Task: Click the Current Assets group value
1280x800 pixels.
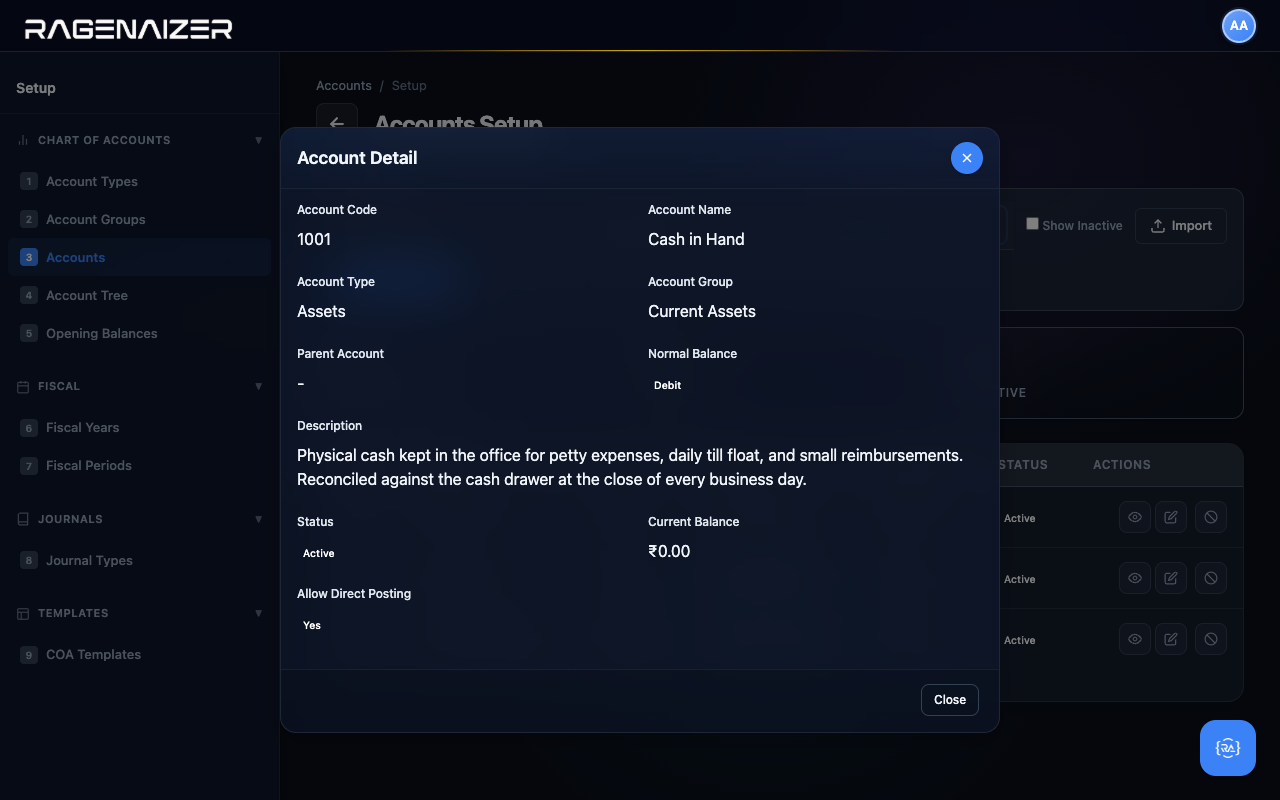Action: [x=702, y=311]
